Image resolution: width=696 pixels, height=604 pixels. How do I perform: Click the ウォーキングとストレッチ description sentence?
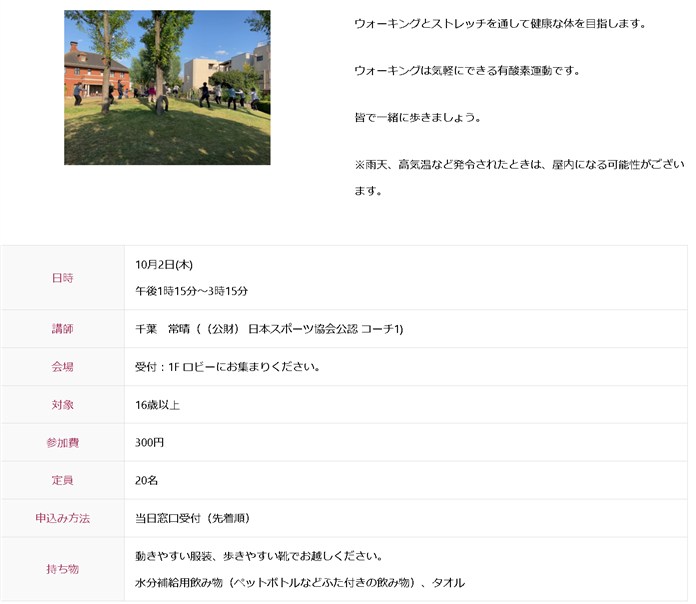[x=500, y=23]
